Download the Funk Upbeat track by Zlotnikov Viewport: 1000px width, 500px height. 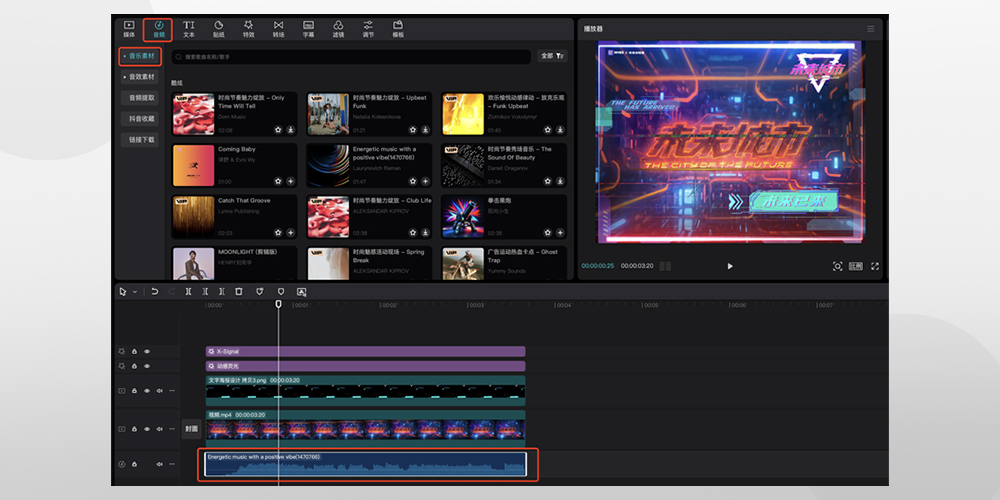tap(560, 129)
